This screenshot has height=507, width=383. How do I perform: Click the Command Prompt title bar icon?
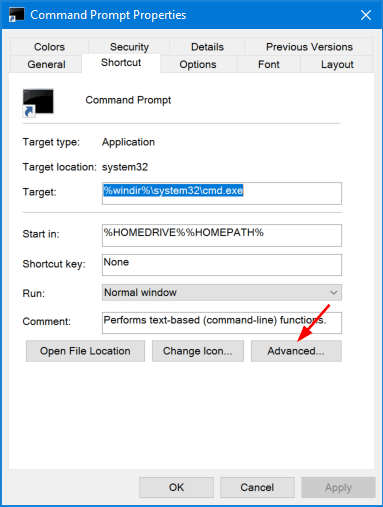point(16,15)
